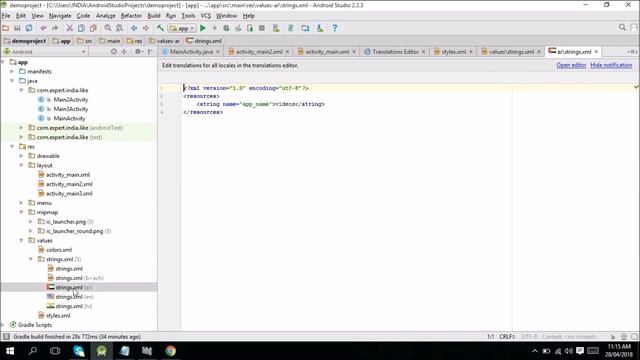
Task: Click the Redo arrow icon
Action: click(x=55, y=28)
